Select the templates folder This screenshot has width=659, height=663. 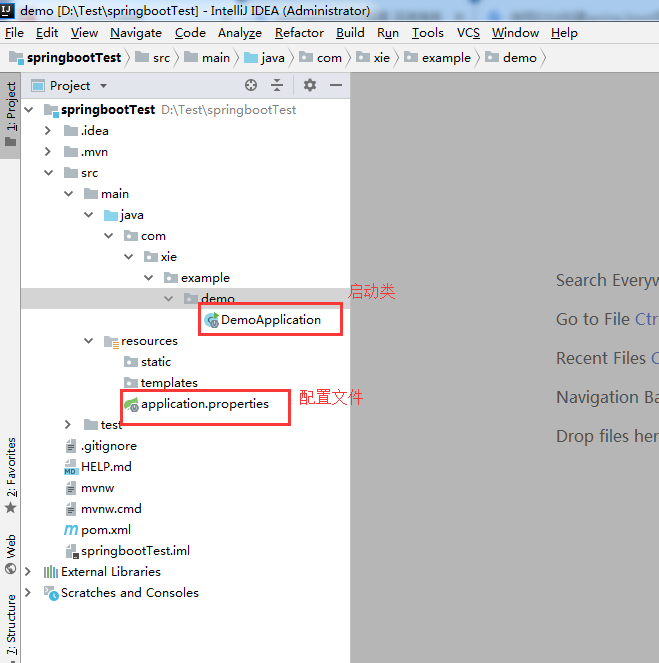pos(169,383)
